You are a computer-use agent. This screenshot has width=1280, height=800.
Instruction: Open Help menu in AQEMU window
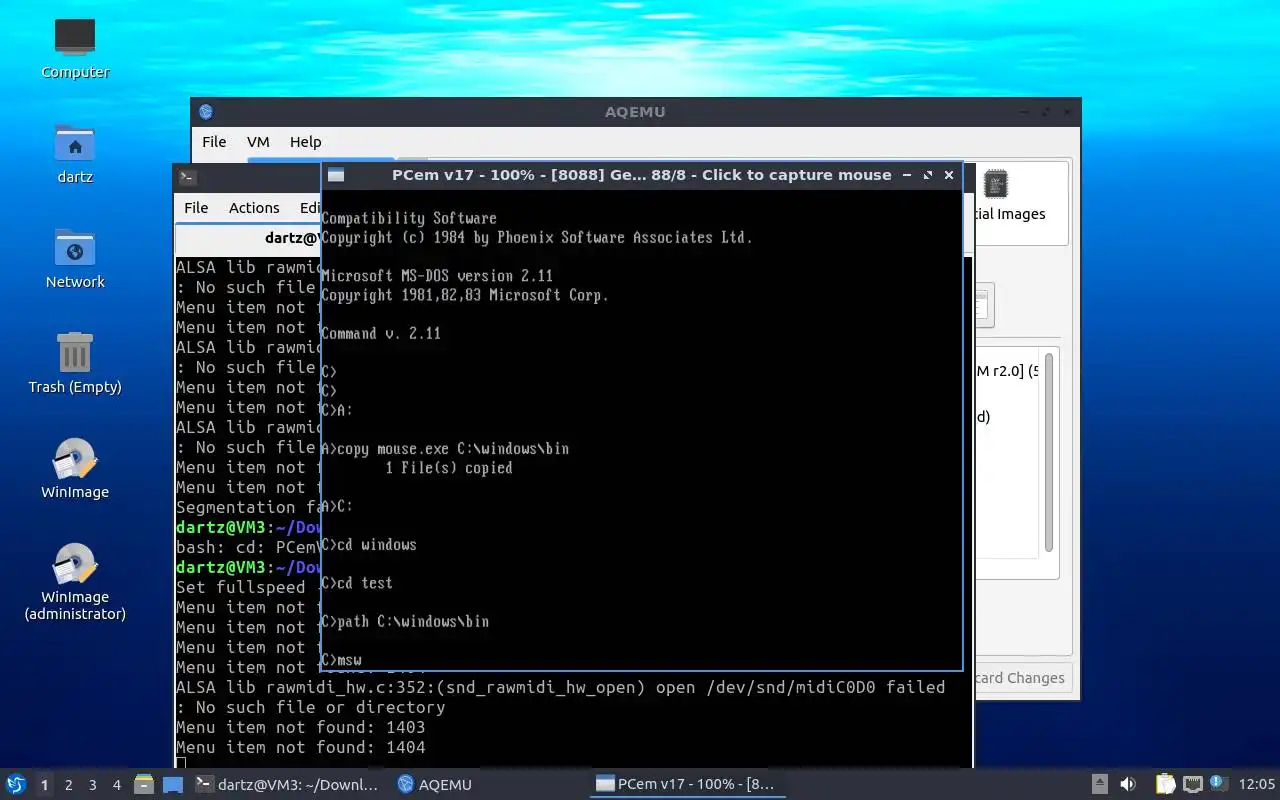(x=305, y=142)
